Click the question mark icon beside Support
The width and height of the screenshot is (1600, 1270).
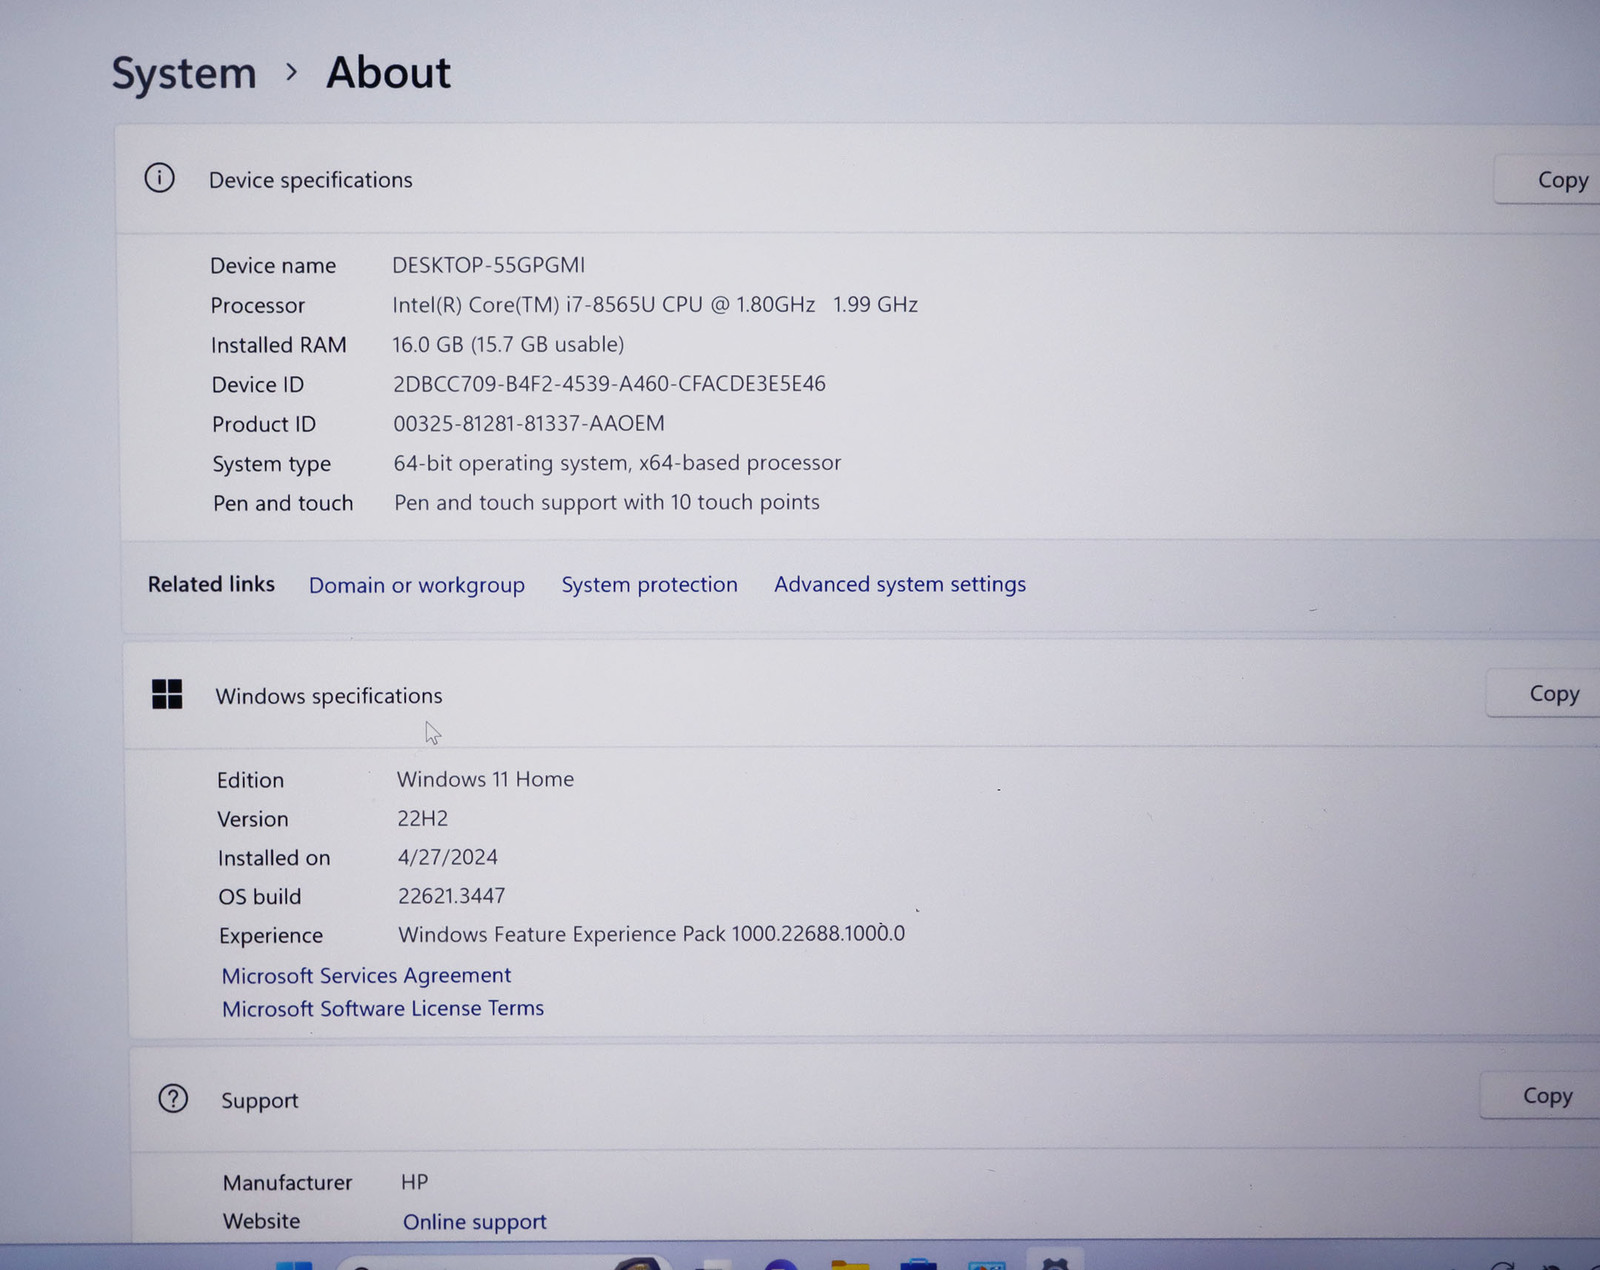coord(173,1099)
